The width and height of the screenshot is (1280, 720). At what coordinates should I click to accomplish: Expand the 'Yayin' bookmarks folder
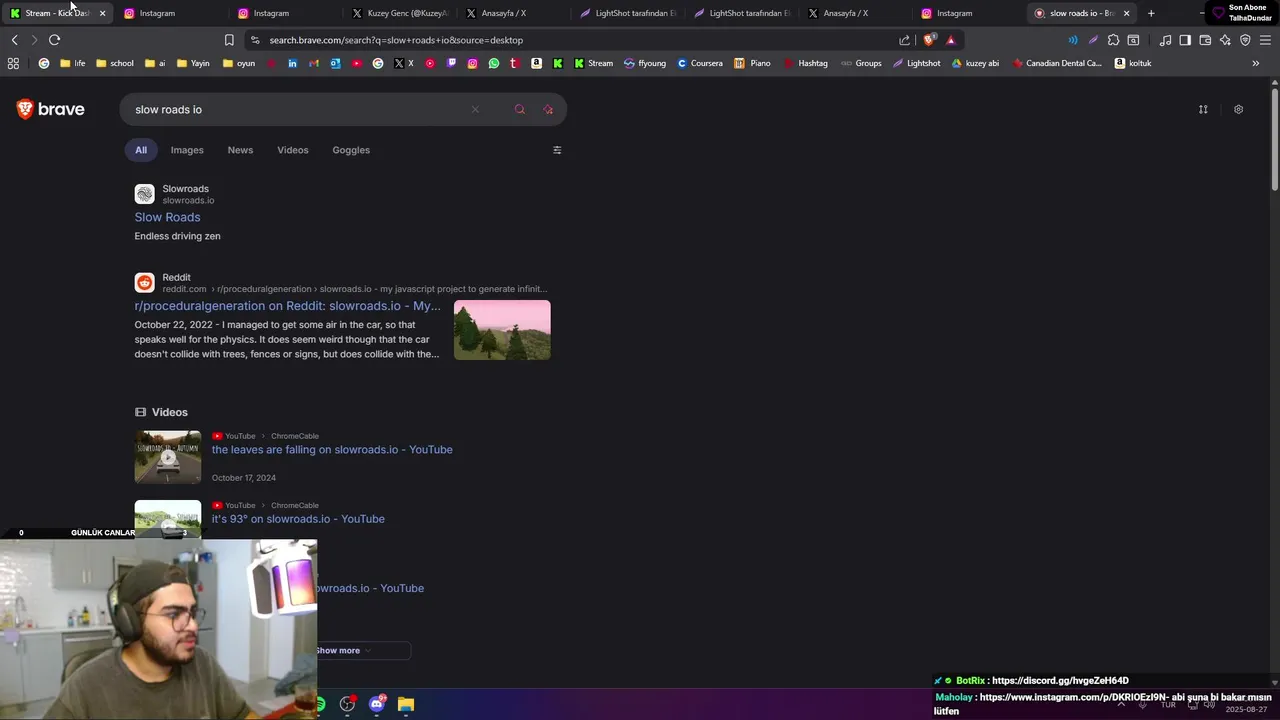coord(193,63)
